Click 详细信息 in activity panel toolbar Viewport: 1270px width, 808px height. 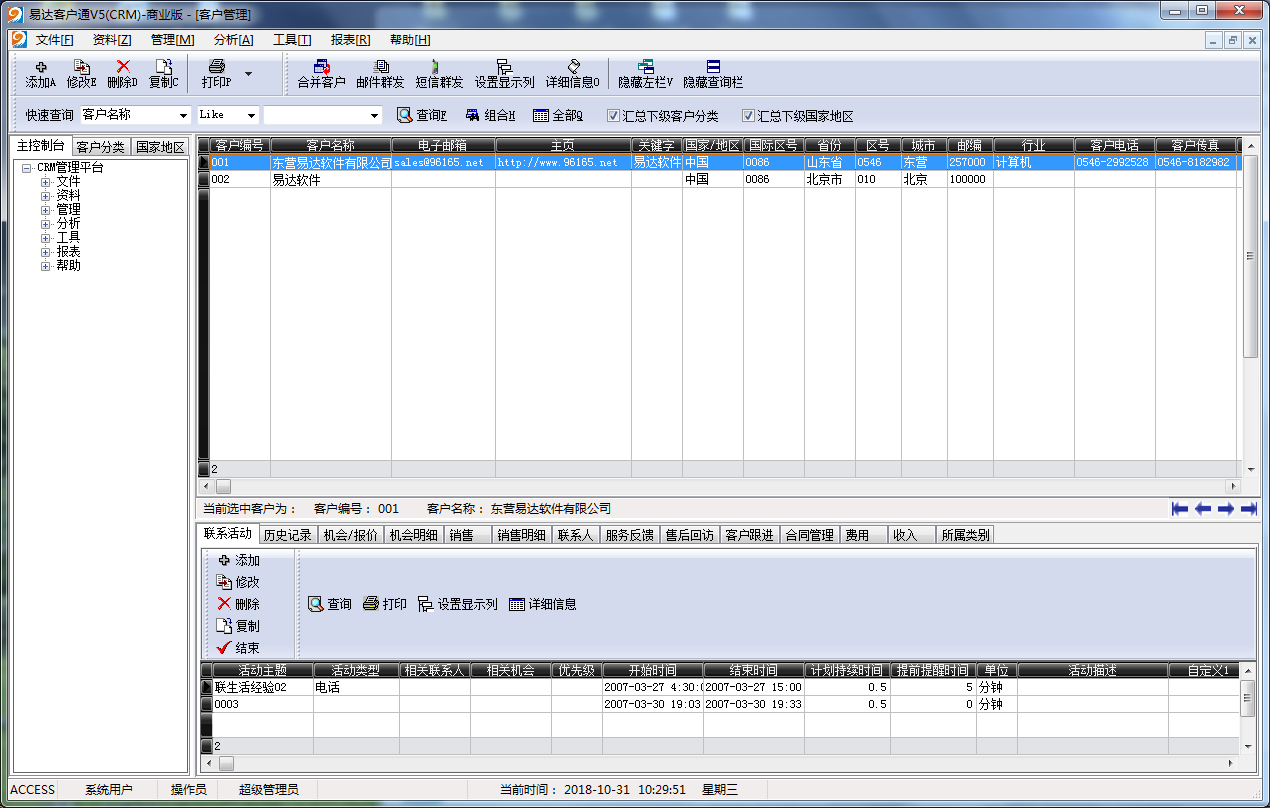[543, 604]
